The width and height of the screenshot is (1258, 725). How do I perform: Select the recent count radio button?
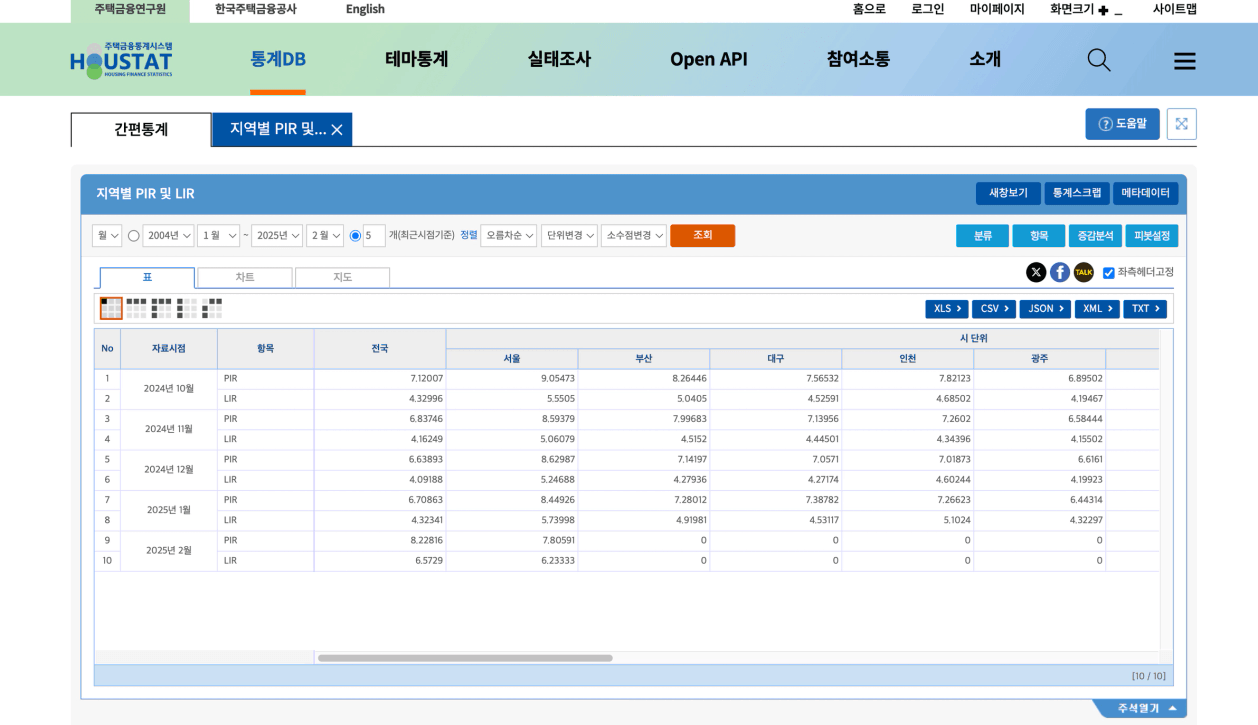[355, 236]
